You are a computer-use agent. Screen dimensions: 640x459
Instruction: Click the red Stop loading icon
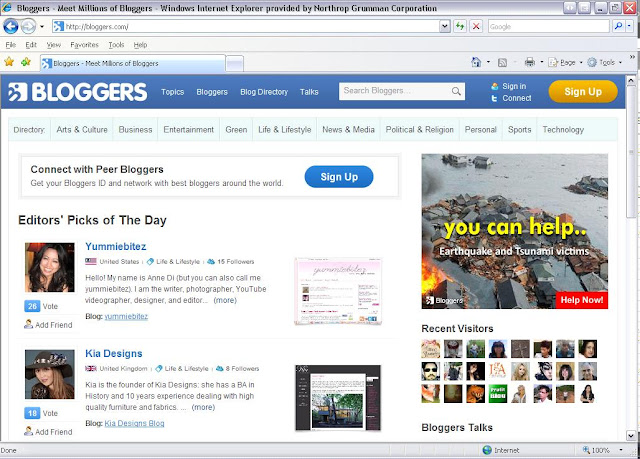476,27
